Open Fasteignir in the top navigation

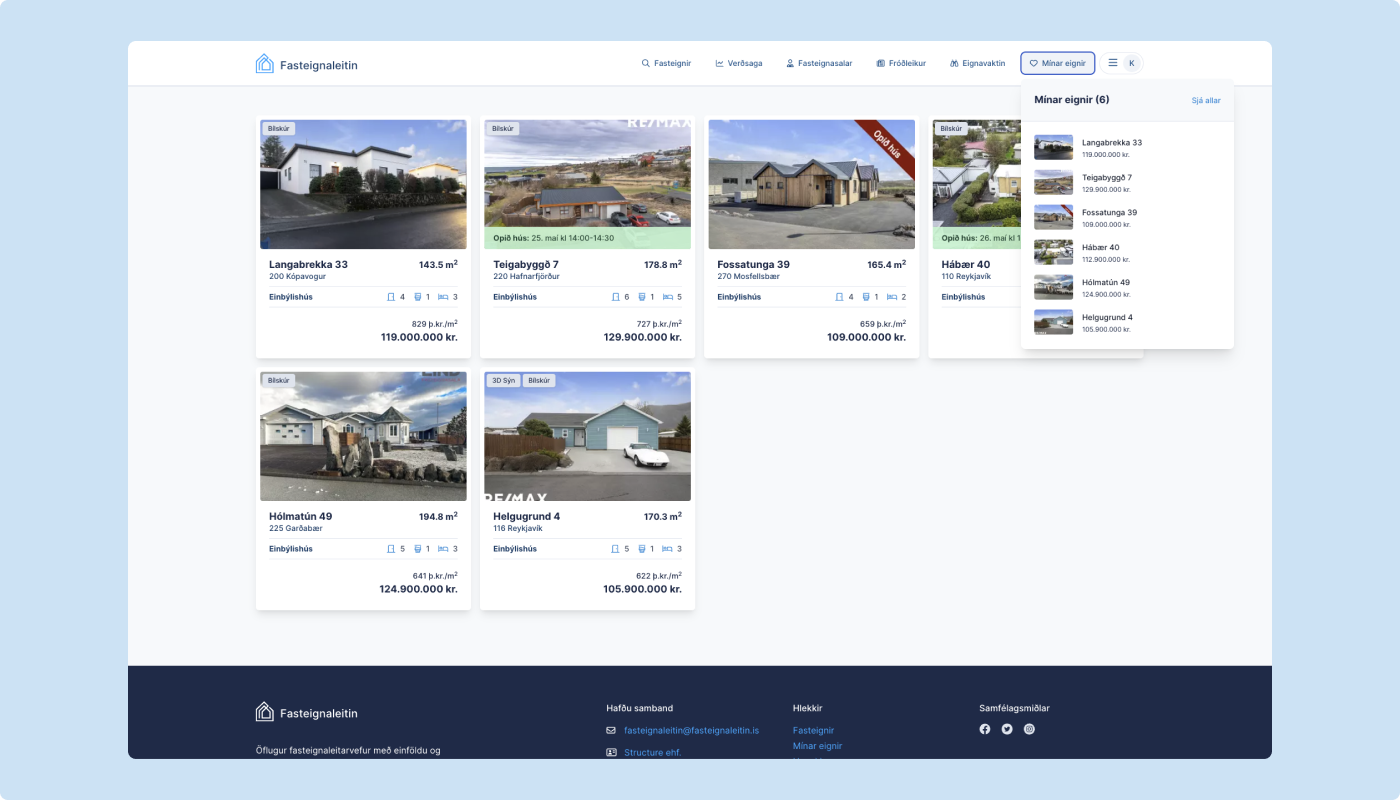point(666,63)
